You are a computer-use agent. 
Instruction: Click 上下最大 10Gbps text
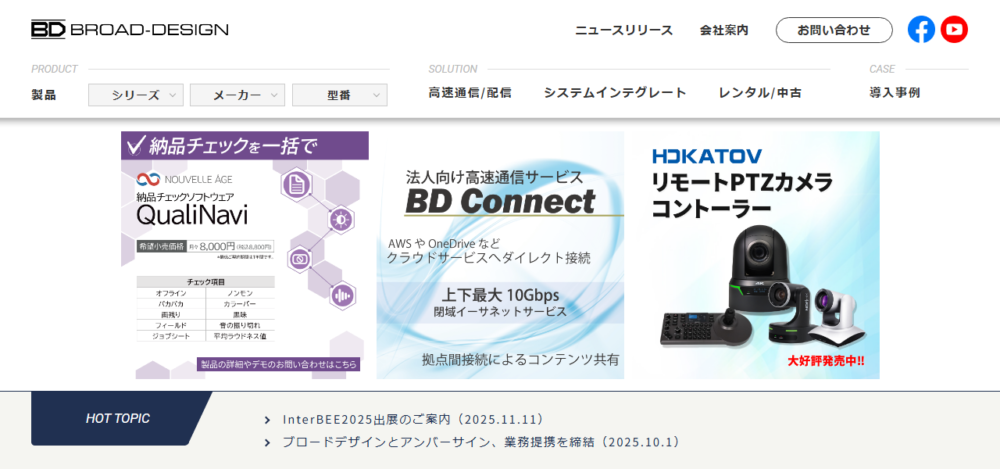click(500, 295)
